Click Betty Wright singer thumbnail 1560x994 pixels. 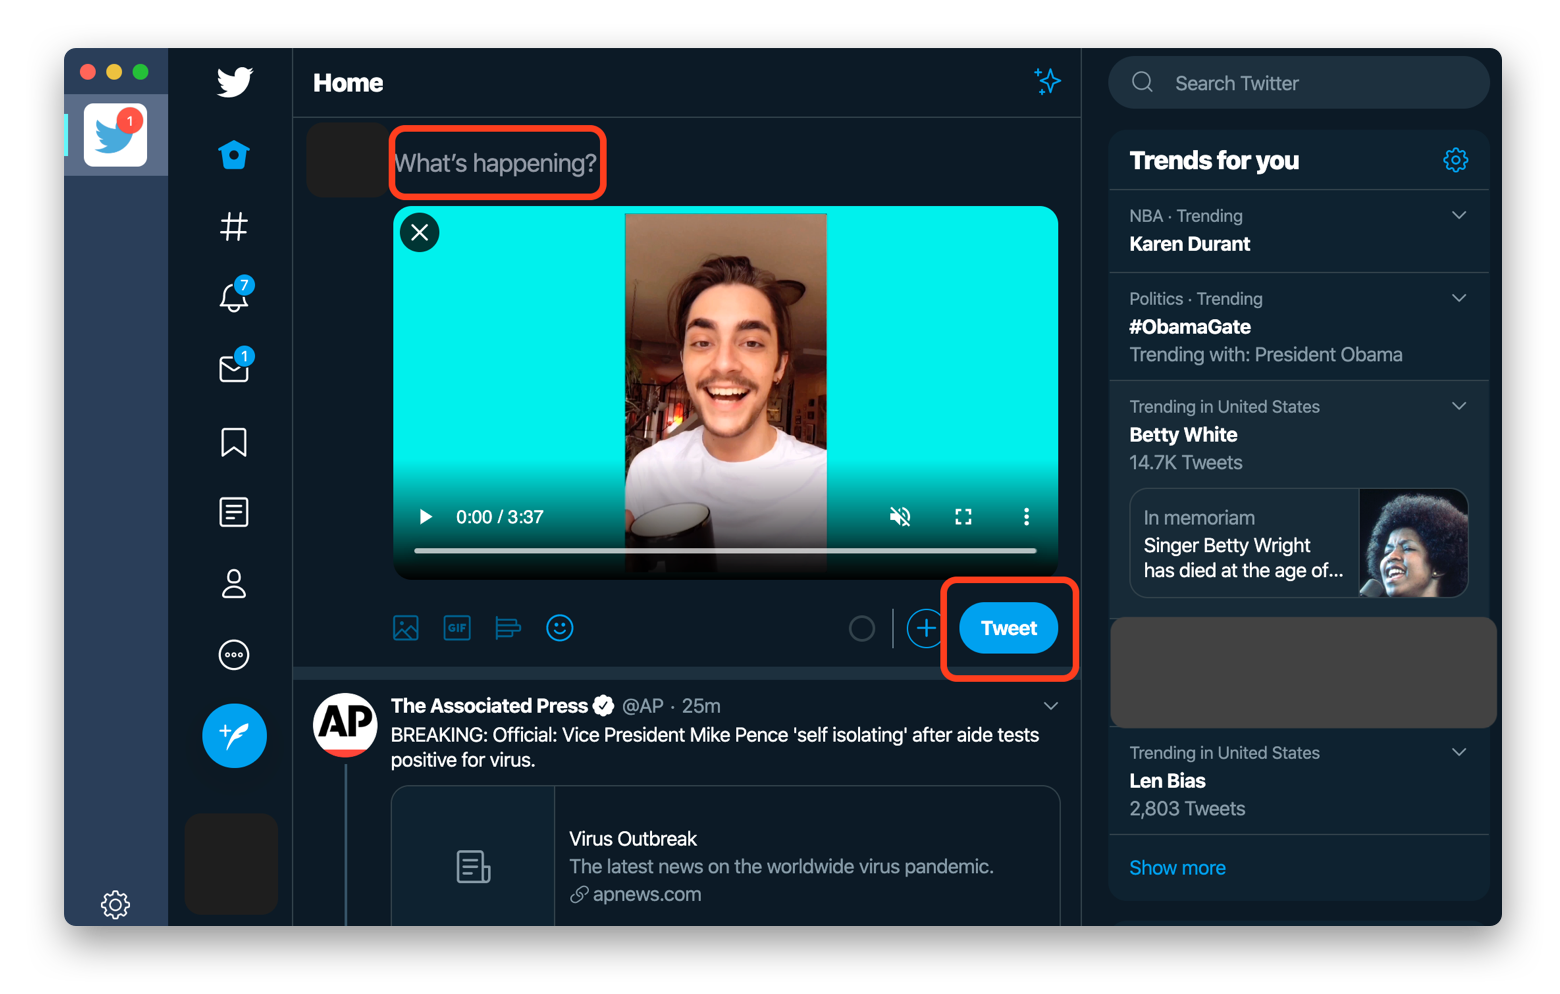pyautogui.click(x=1413, y=543)
